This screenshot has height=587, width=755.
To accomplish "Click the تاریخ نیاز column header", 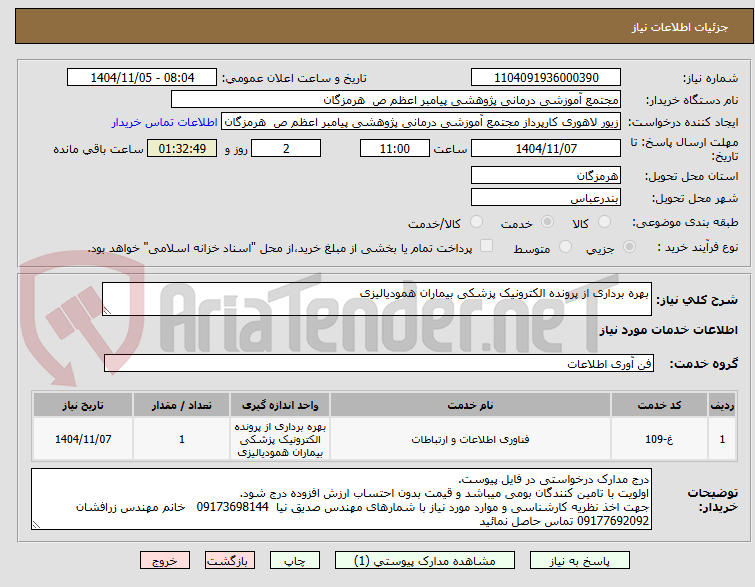I will (x=83, y=405).
